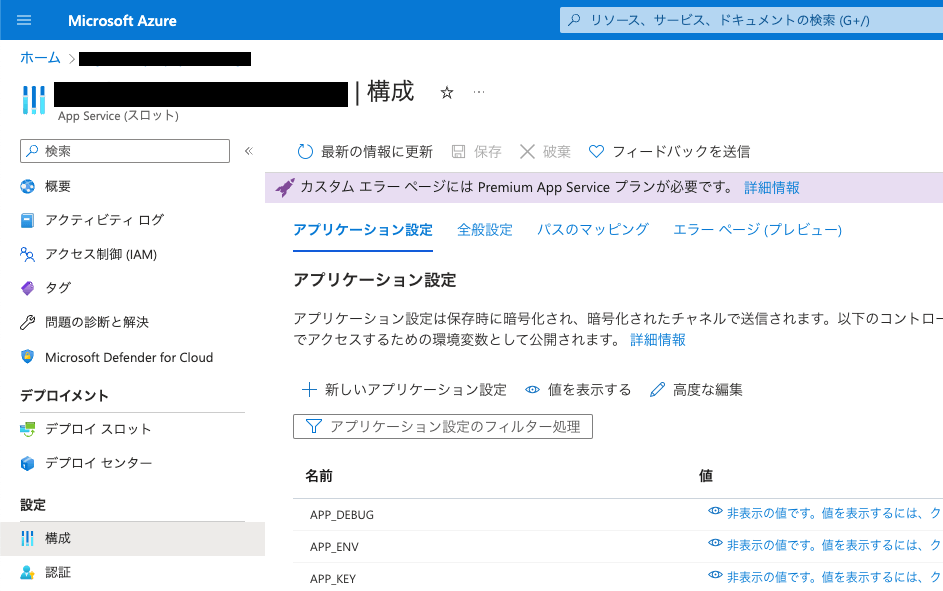The height and width of the screenshot is (591, 943).
Task: Select the APP_KEY setting name
Action: pyautogui.click(x=333, y=578)
